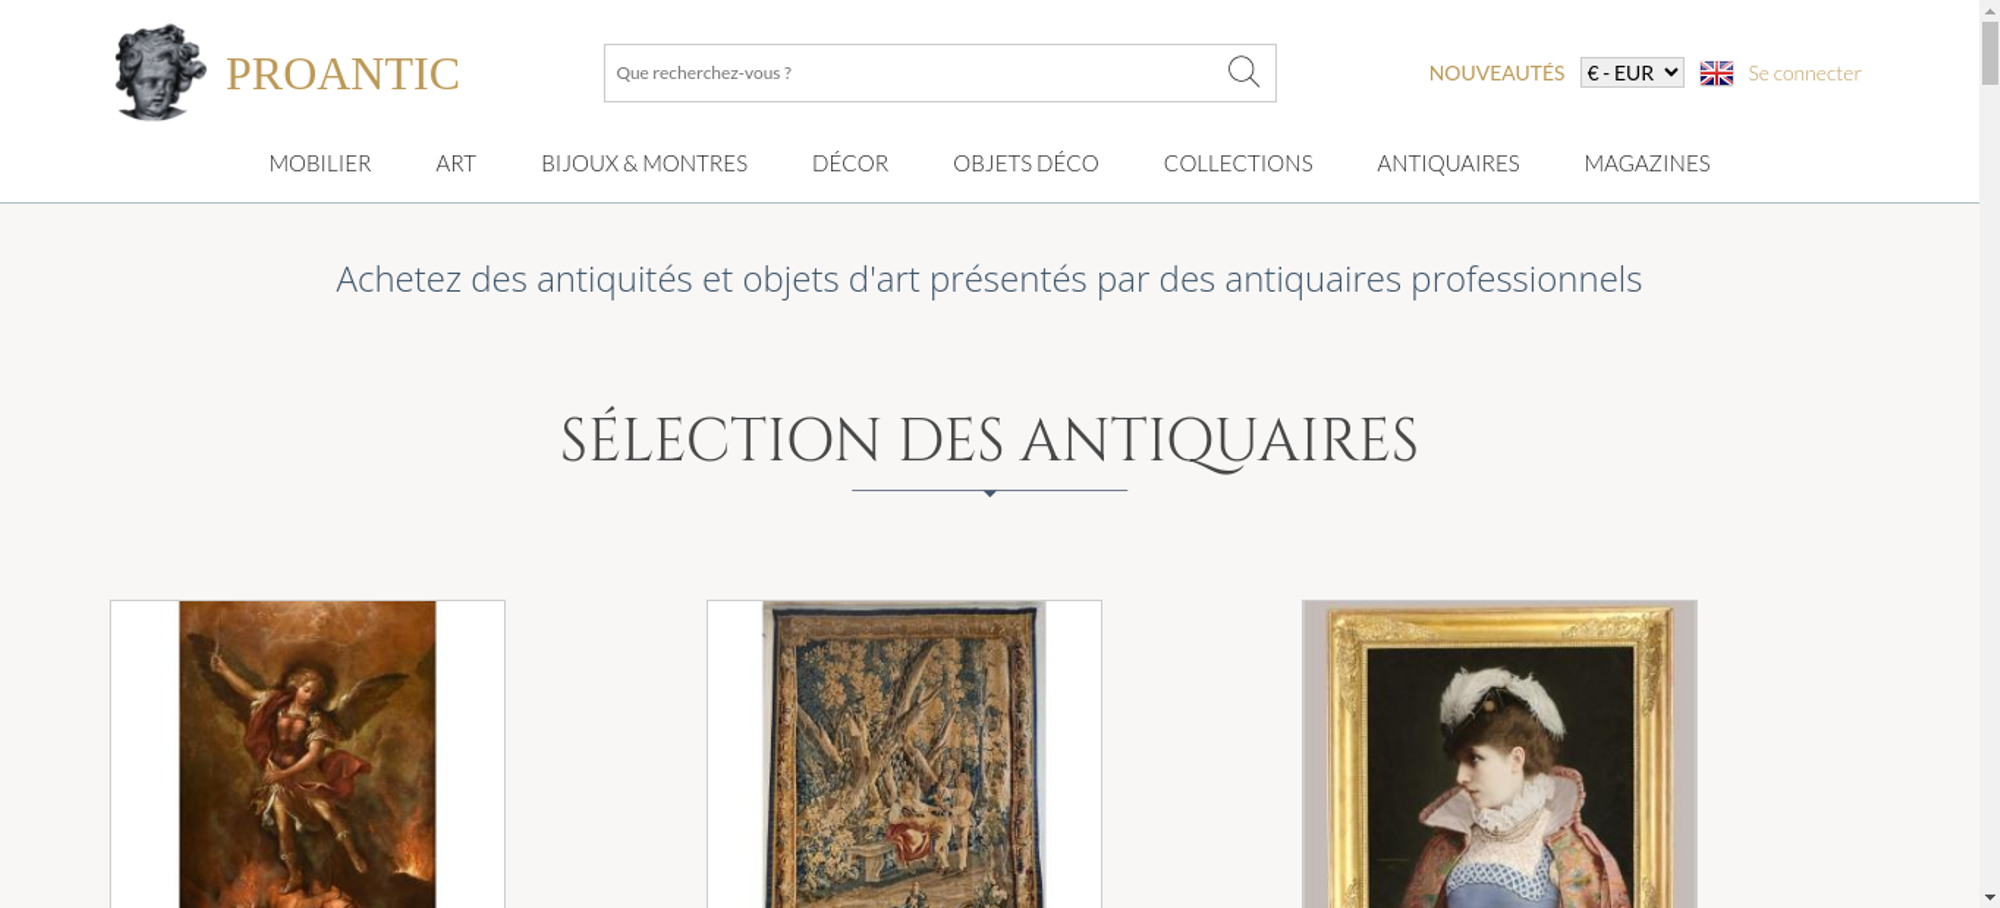This screenshot has height=908, width=2000.
Task: Click the scrollbar down arrow
Action: point(1990,897)
